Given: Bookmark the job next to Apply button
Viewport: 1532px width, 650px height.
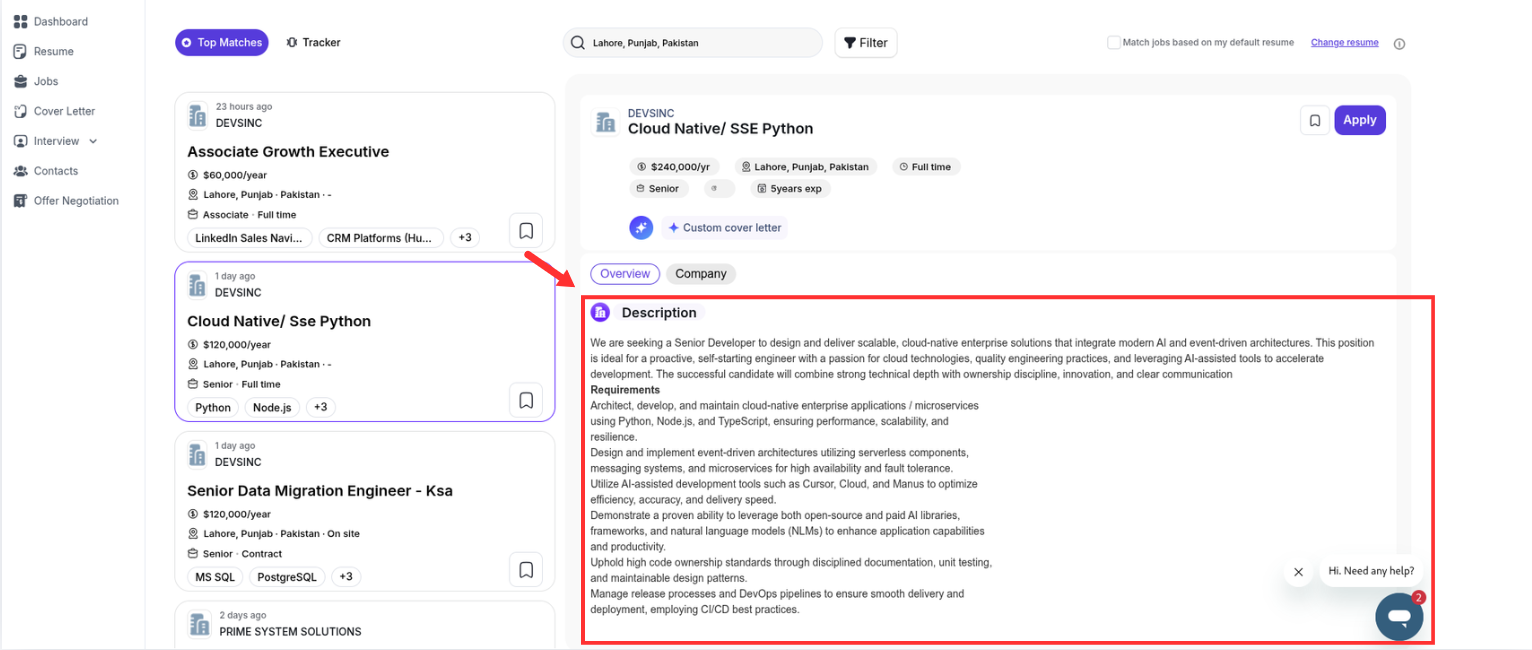Looking at the screenshot, I should pos(1315,120).
